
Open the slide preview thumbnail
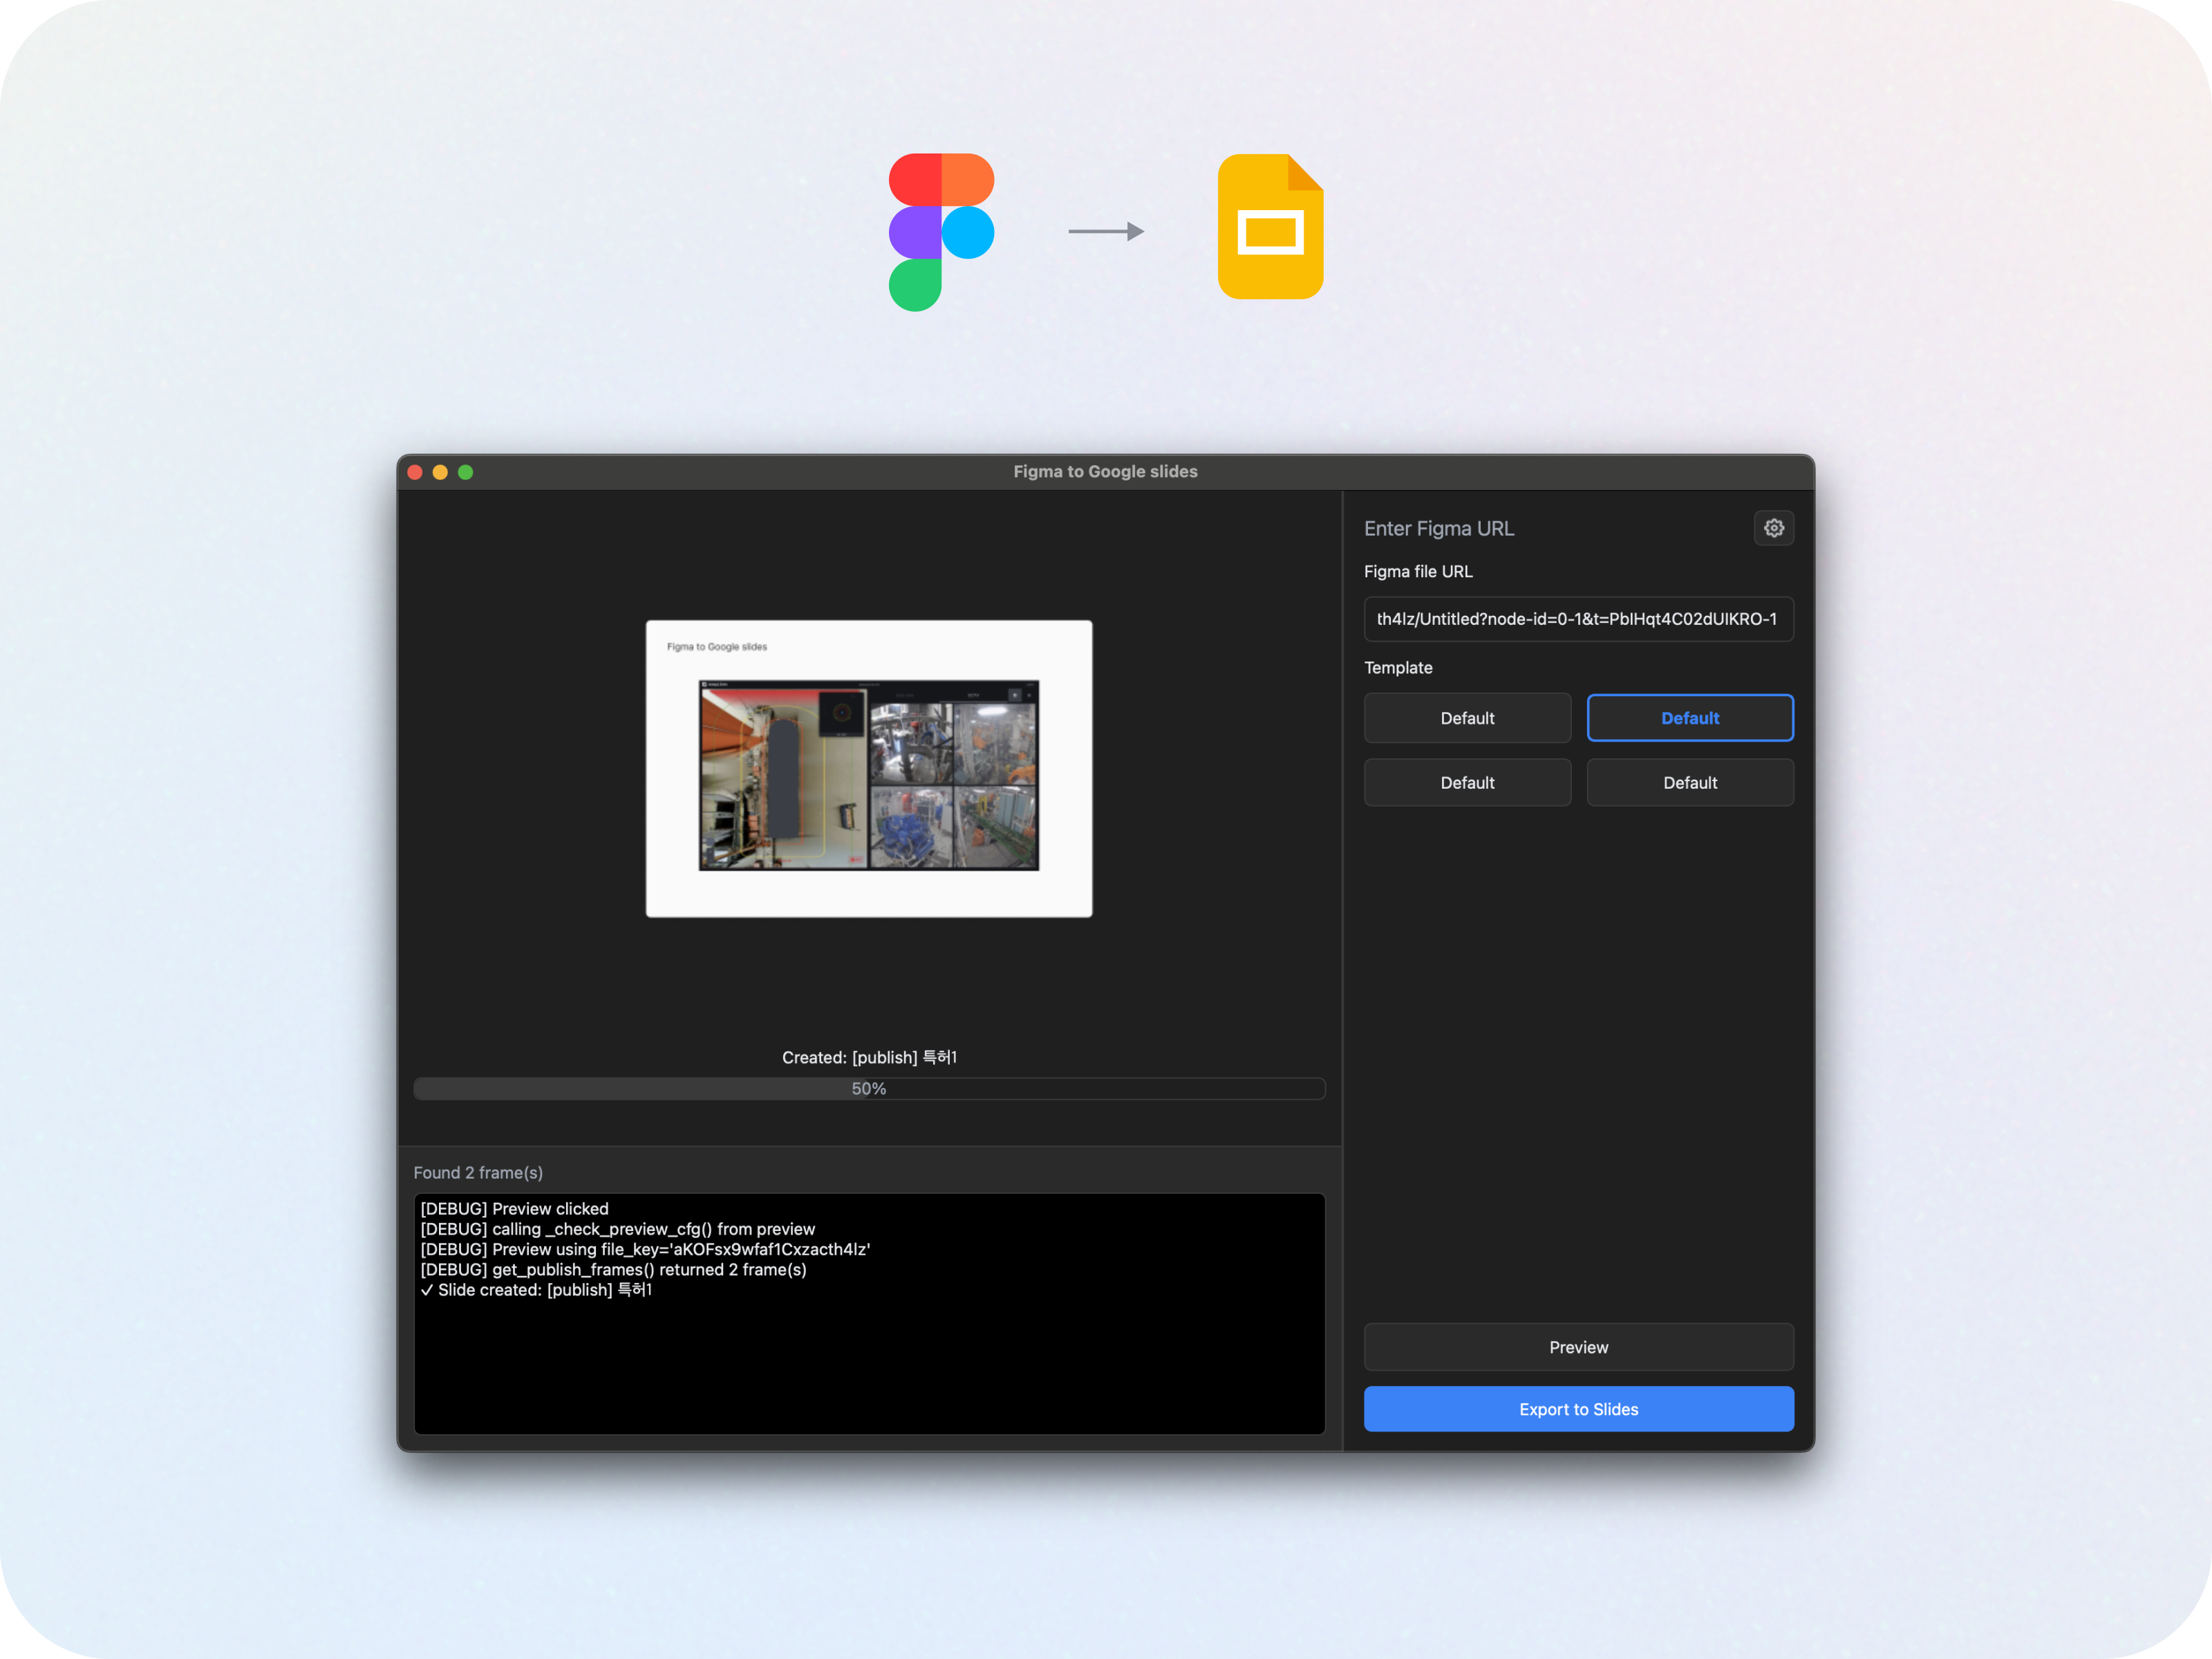(x=869, y=767)
